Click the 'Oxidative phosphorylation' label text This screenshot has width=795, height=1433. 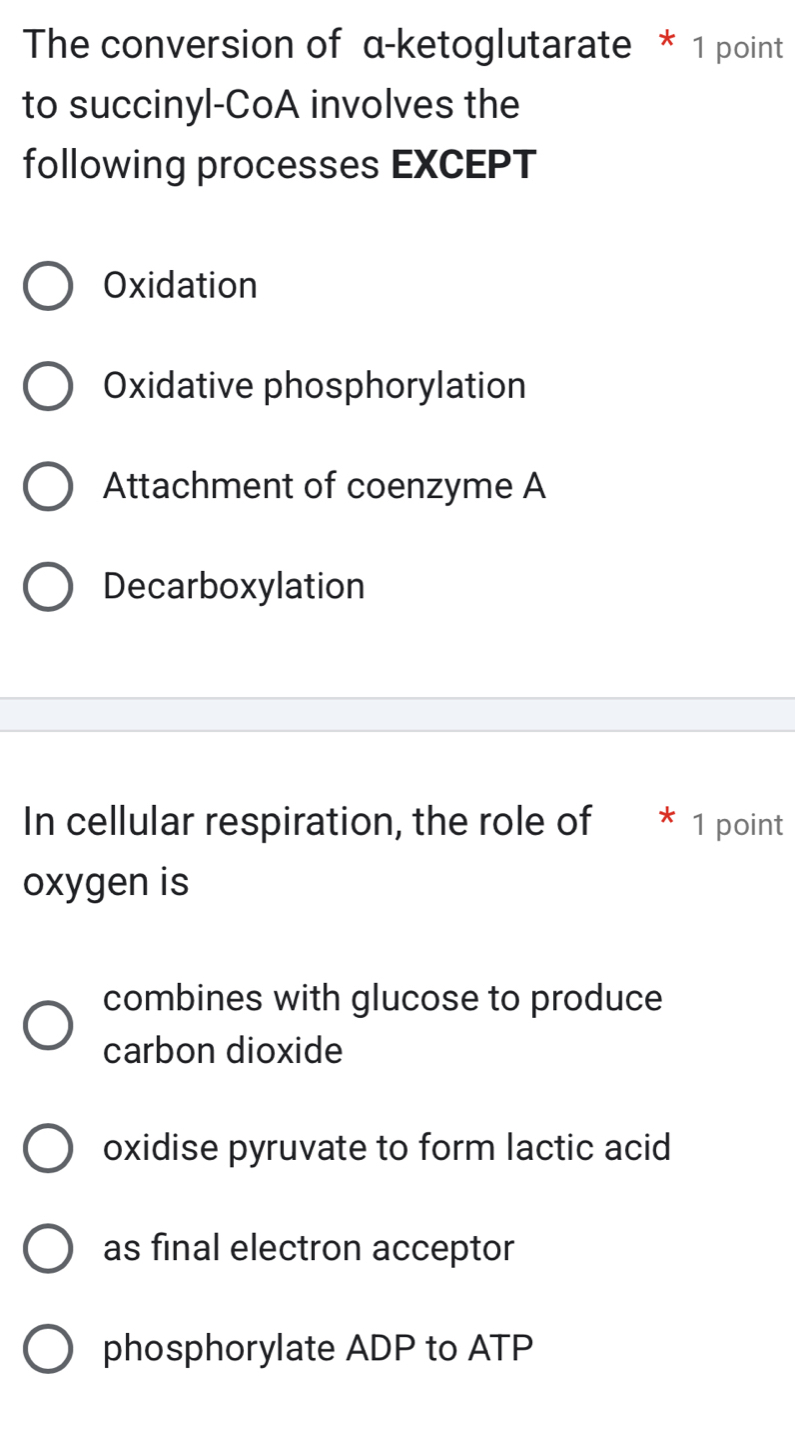(x=314, y=386)
